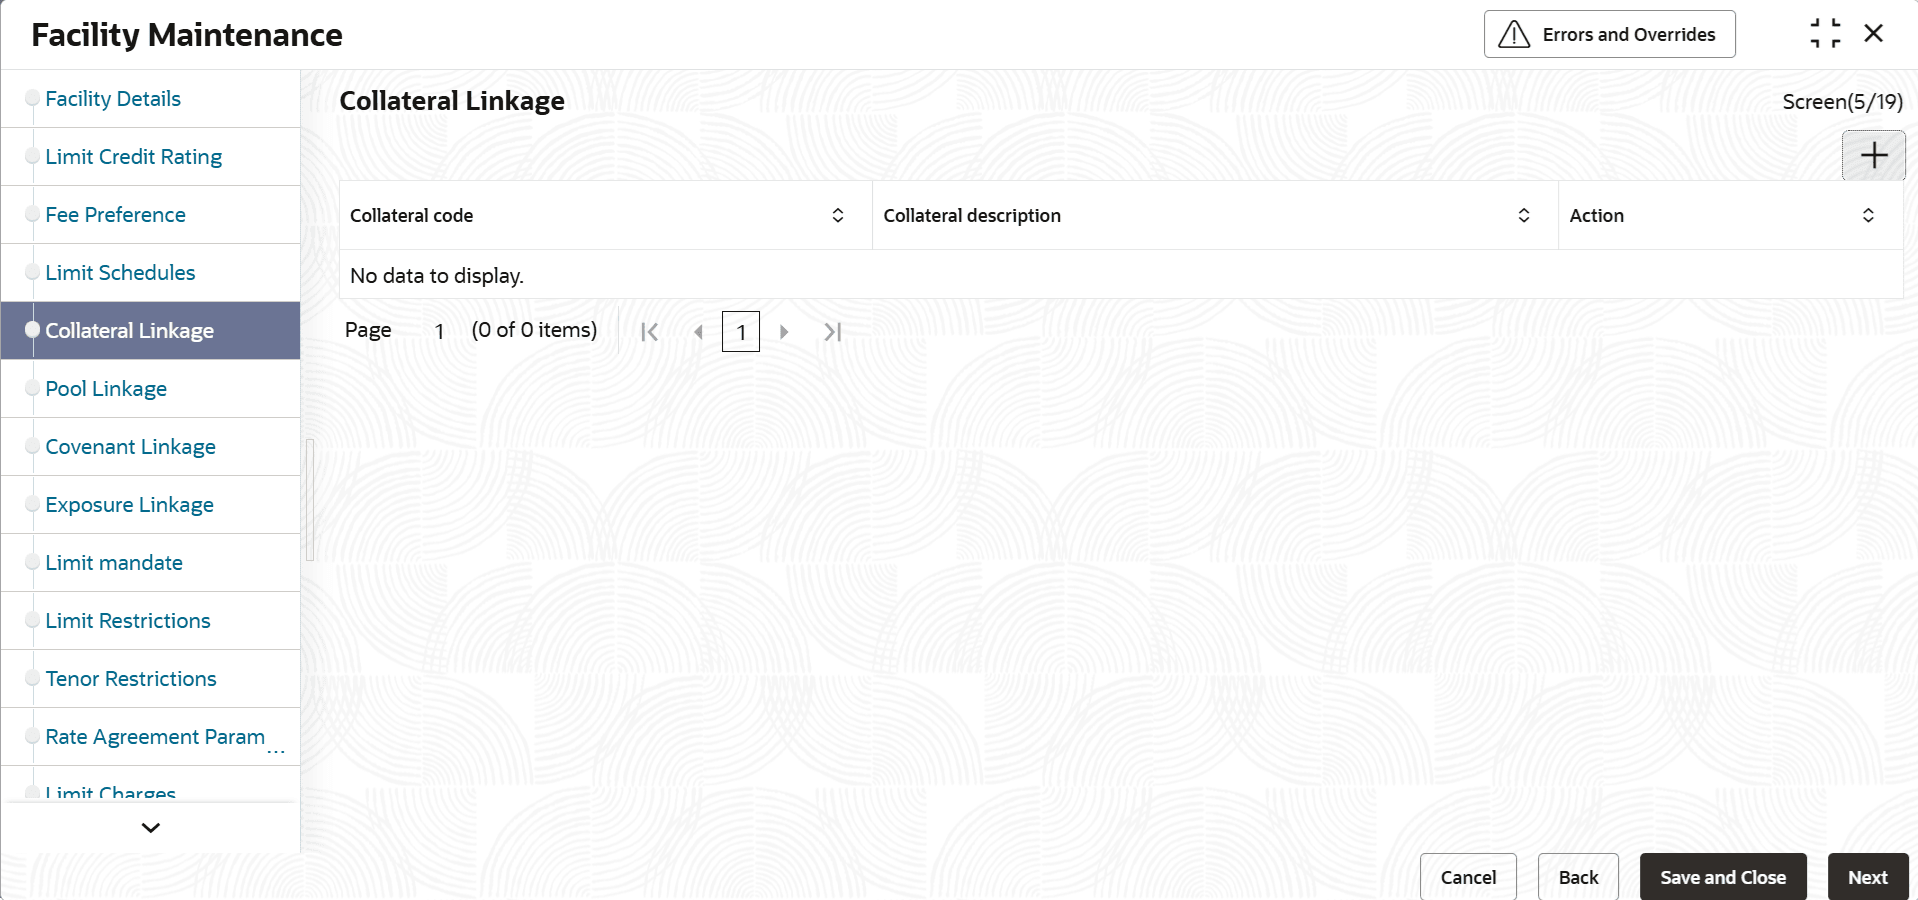The width and height of the screenshot is (1918, 900).
Task: Open Errors and Overrides
Action: click(x=1609, y=35)
